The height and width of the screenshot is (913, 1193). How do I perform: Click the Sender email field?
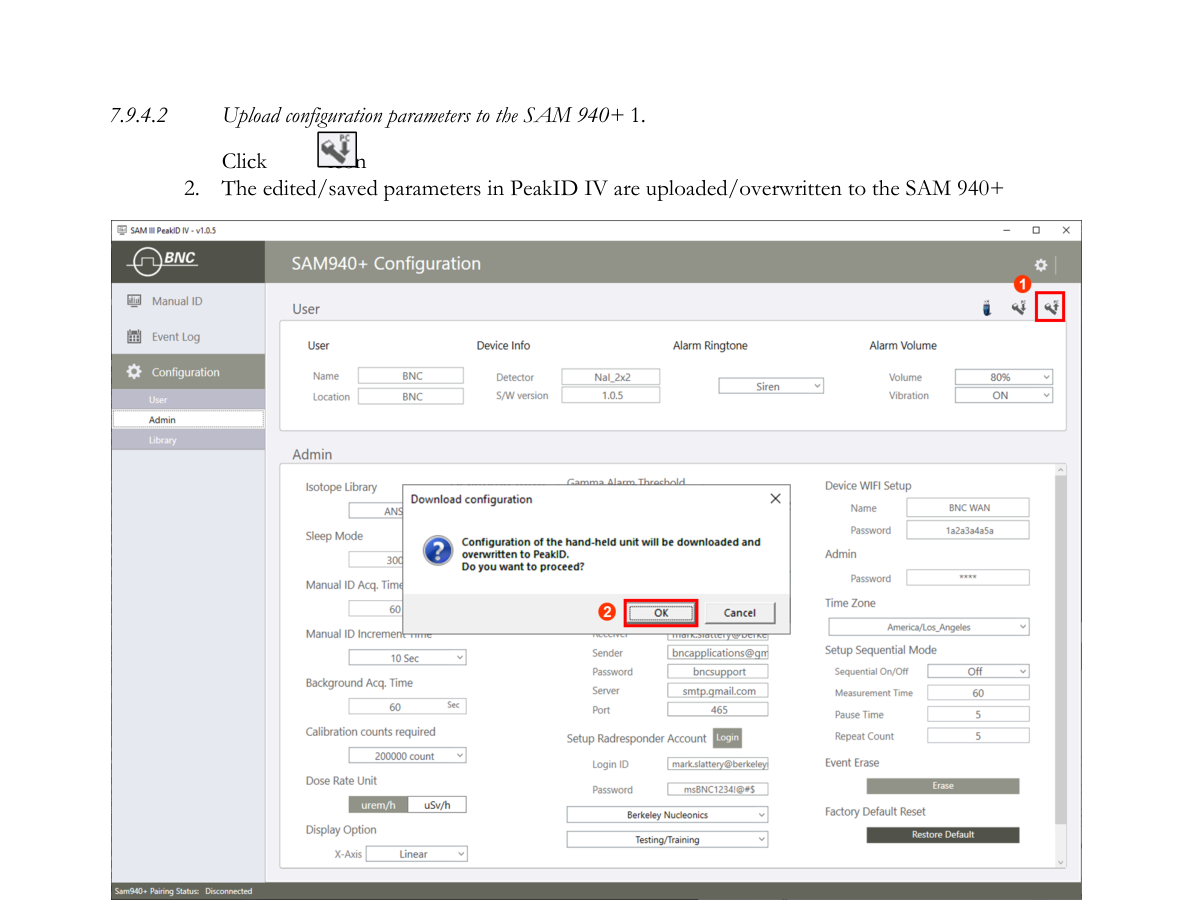717,653
